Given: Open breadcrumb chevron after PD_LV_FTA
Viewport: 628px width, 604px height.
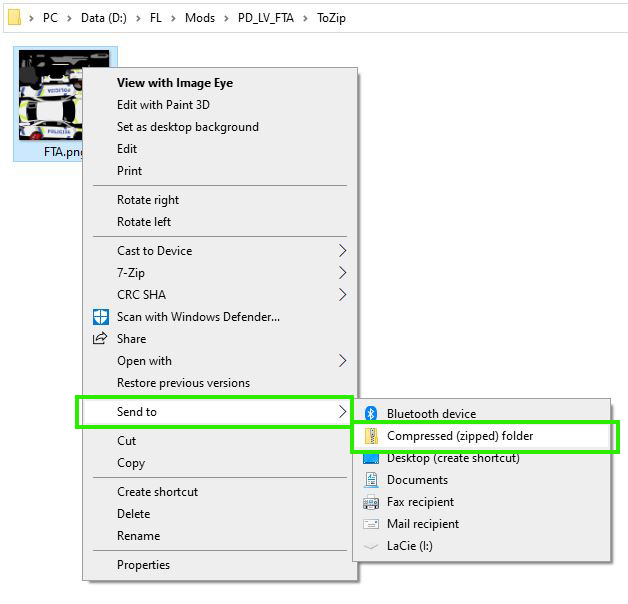Looking at the screenshot, I should (305, 18).
